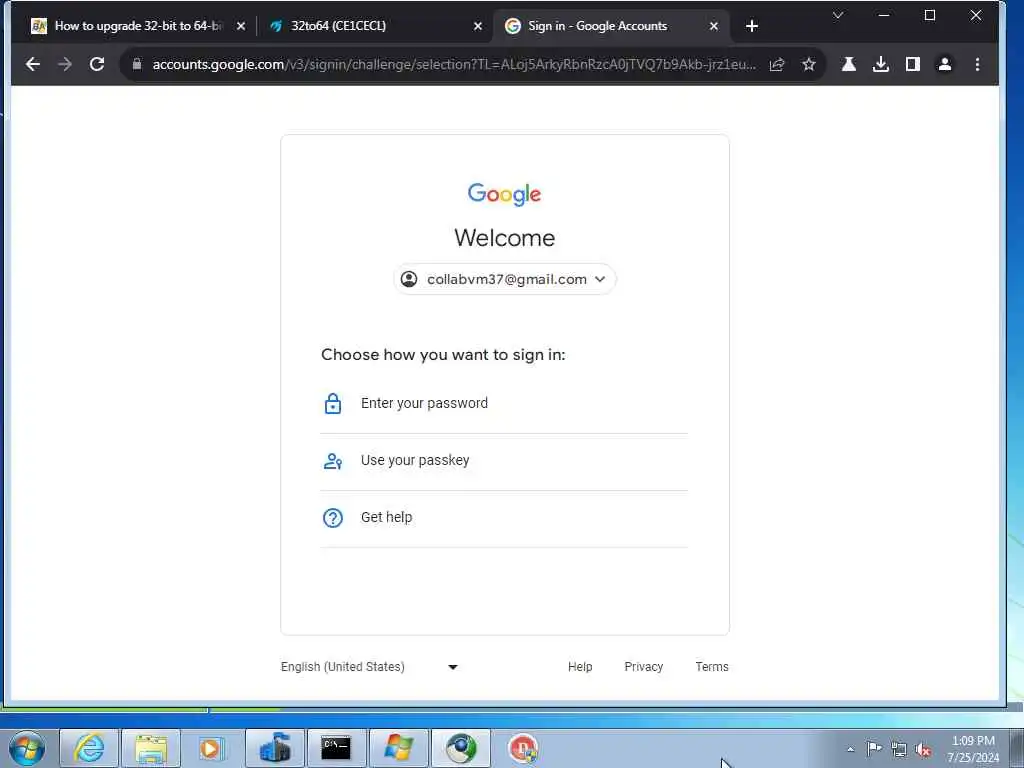Viewport: 1024px width, 768px height.
Task: Open the Command Prompt taskbar icon
Action: pyautogui.click(x=336, y=748)
